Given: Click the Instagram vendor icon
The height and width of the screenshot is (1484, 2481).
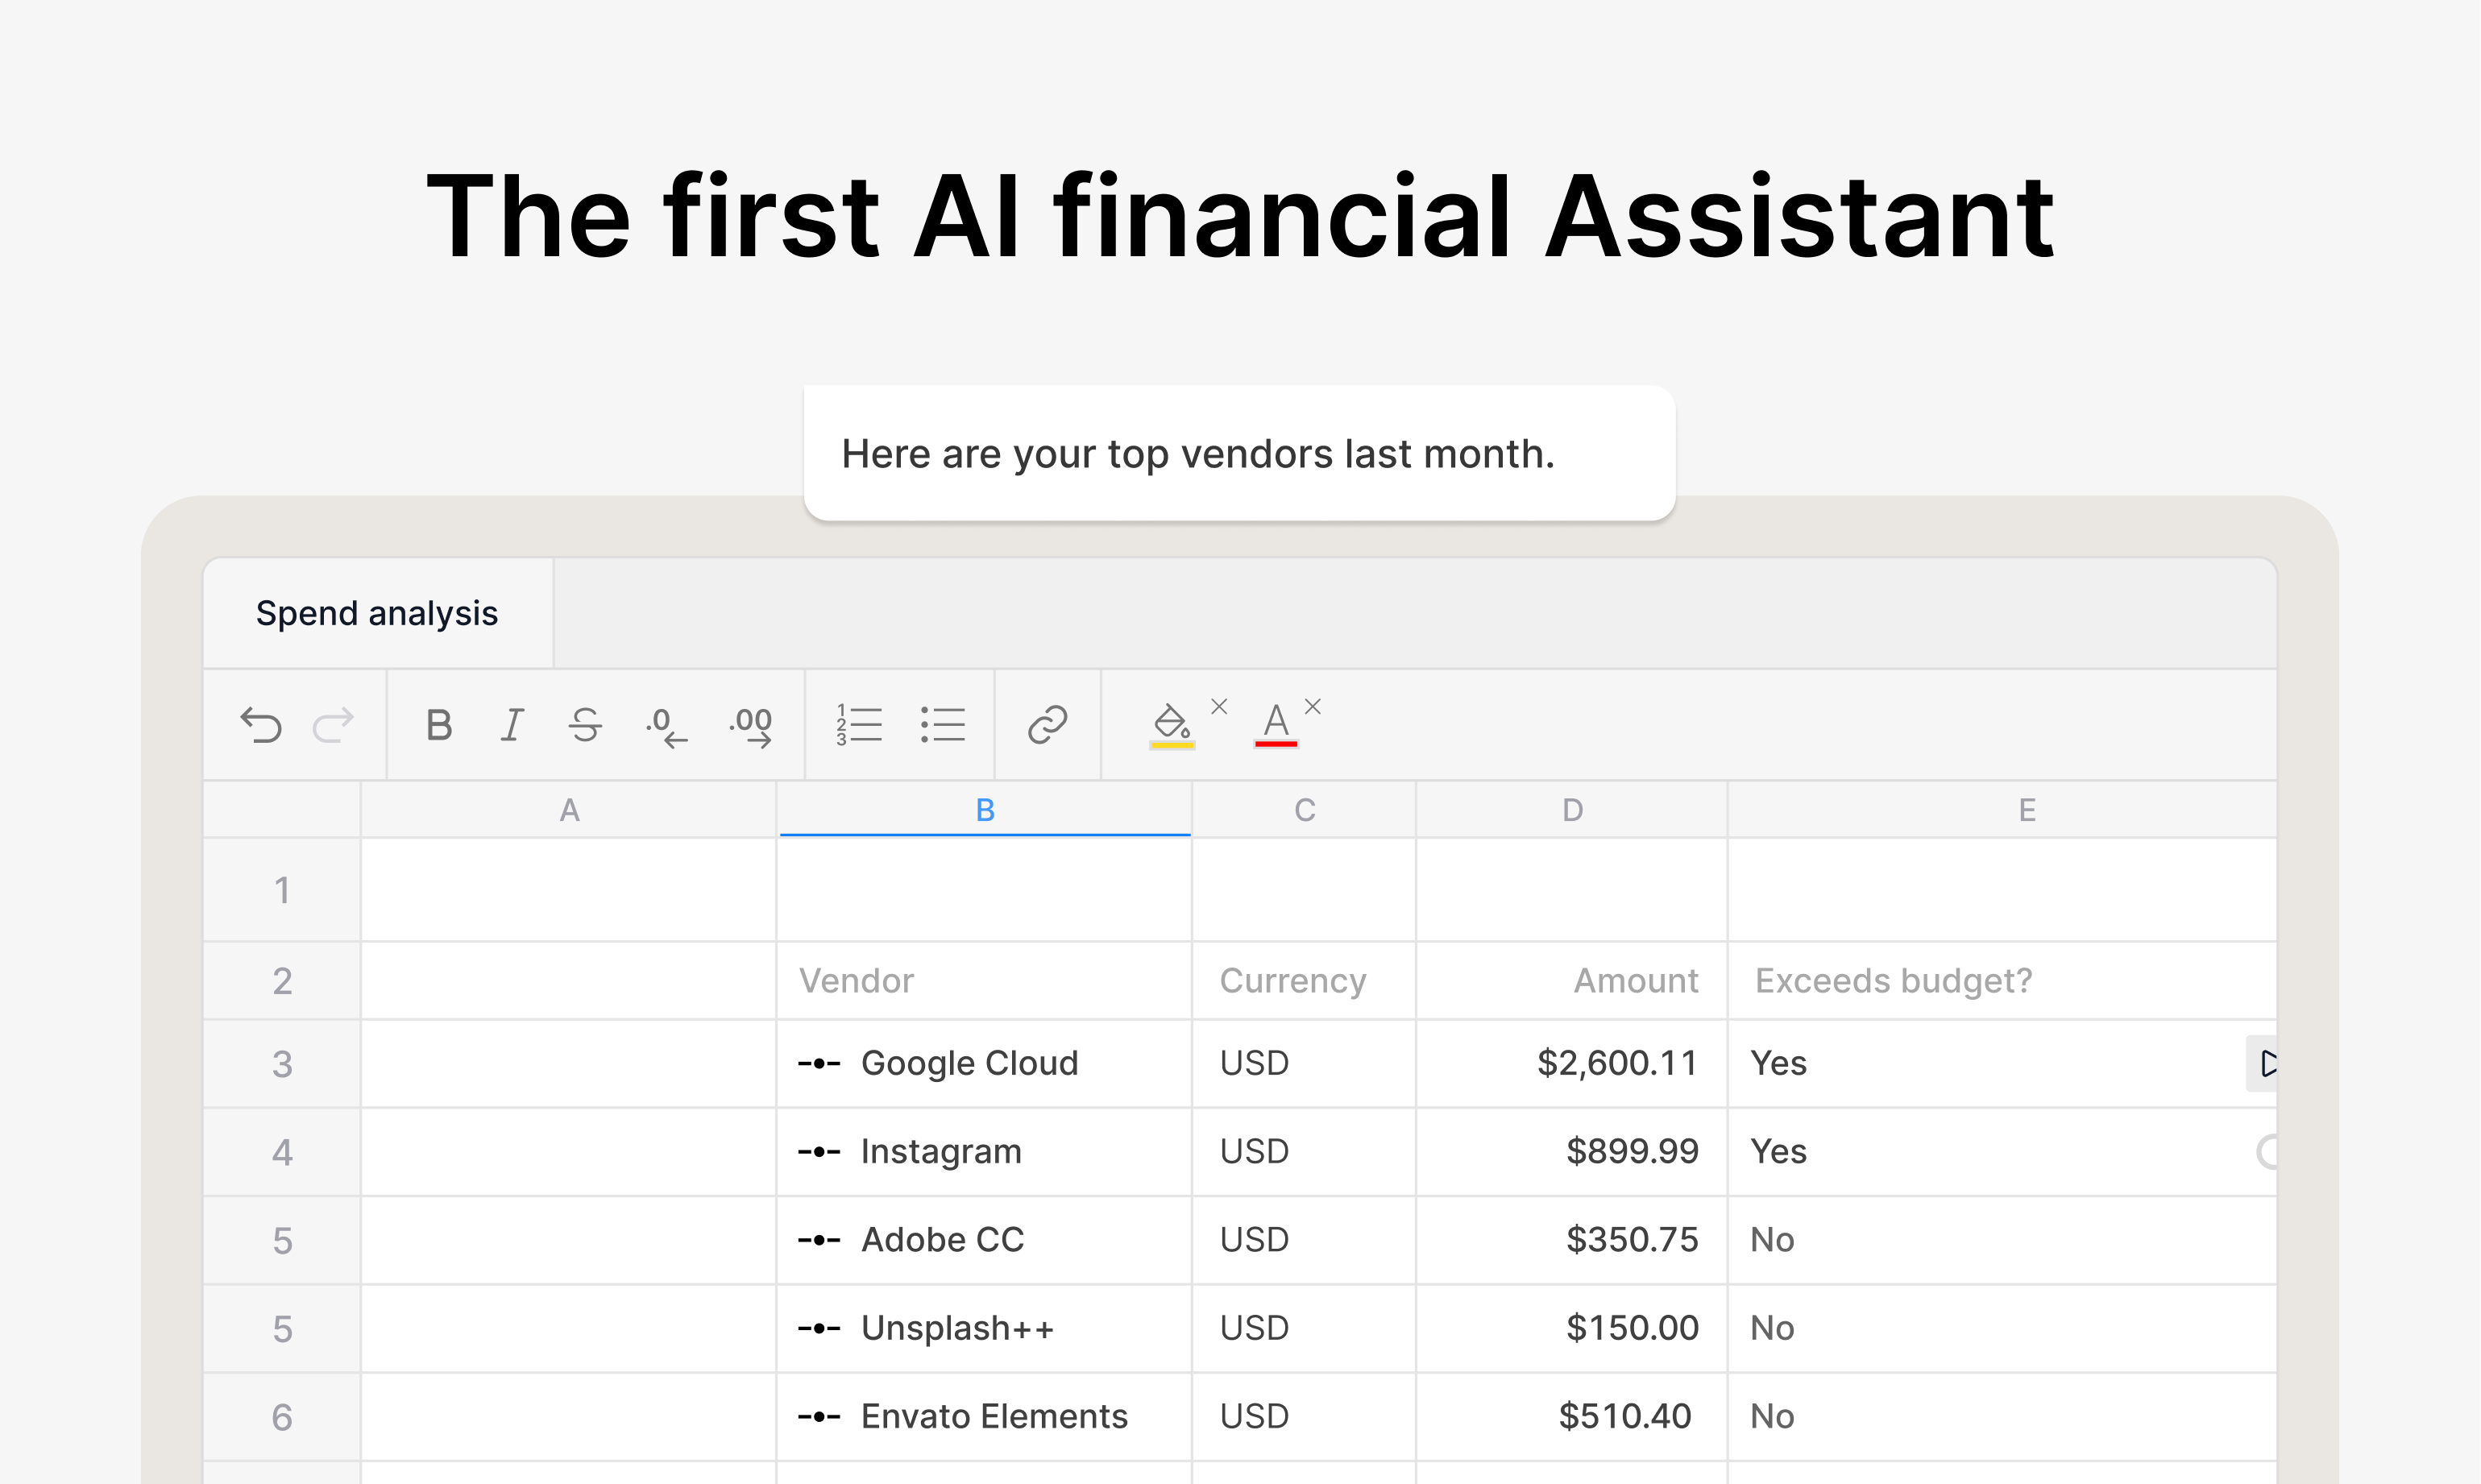Looking at the screenshot, I should tap(819, 1152).
